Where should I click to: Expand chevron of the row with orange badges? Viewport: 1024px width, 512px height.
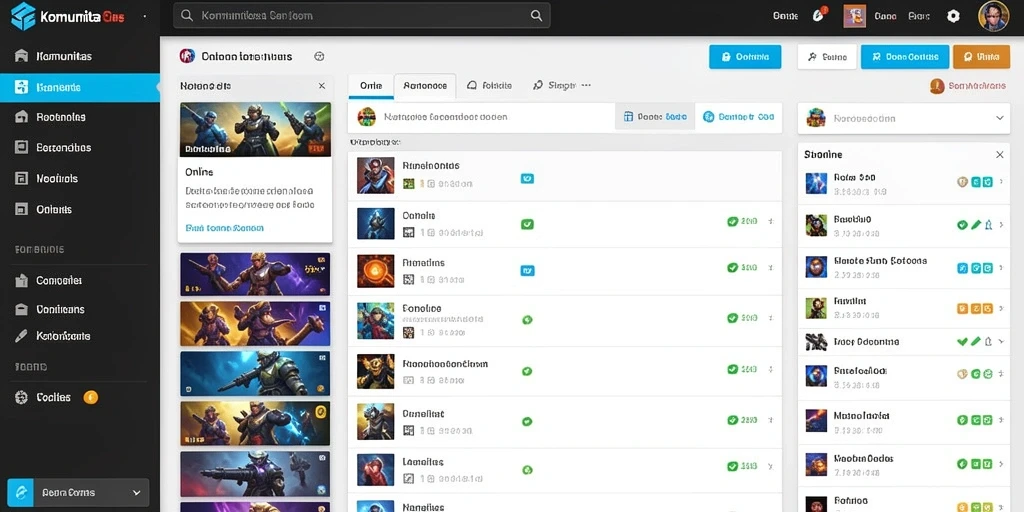(1001, 308)
